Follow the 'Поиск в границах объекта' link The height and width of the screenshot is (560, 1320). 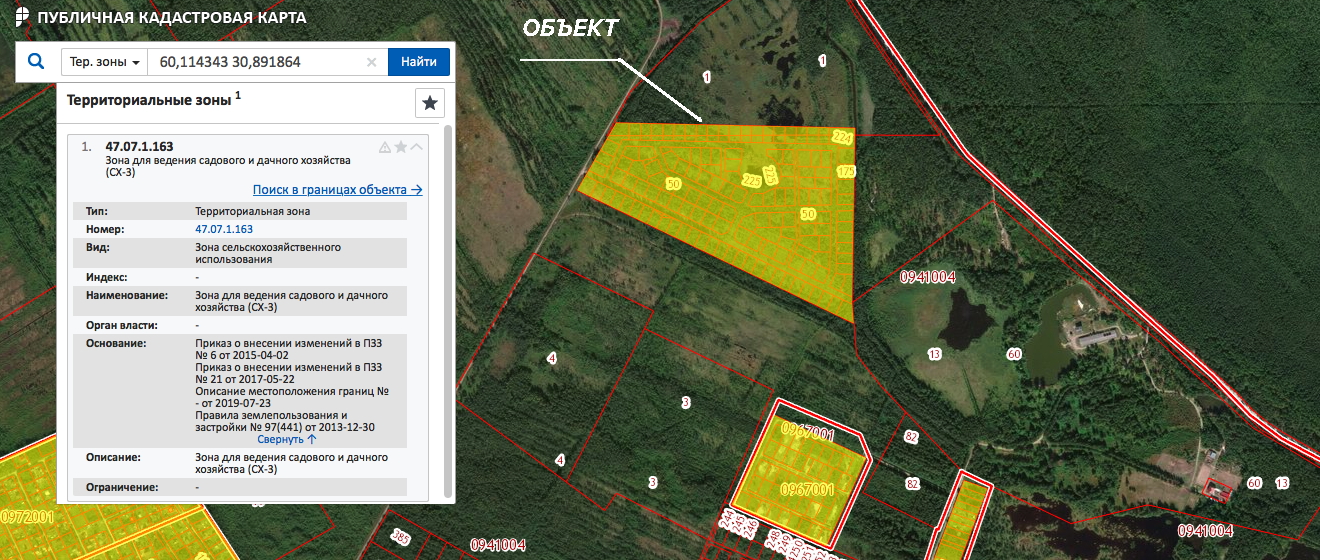pyautogui.click(x=337, y=189)
